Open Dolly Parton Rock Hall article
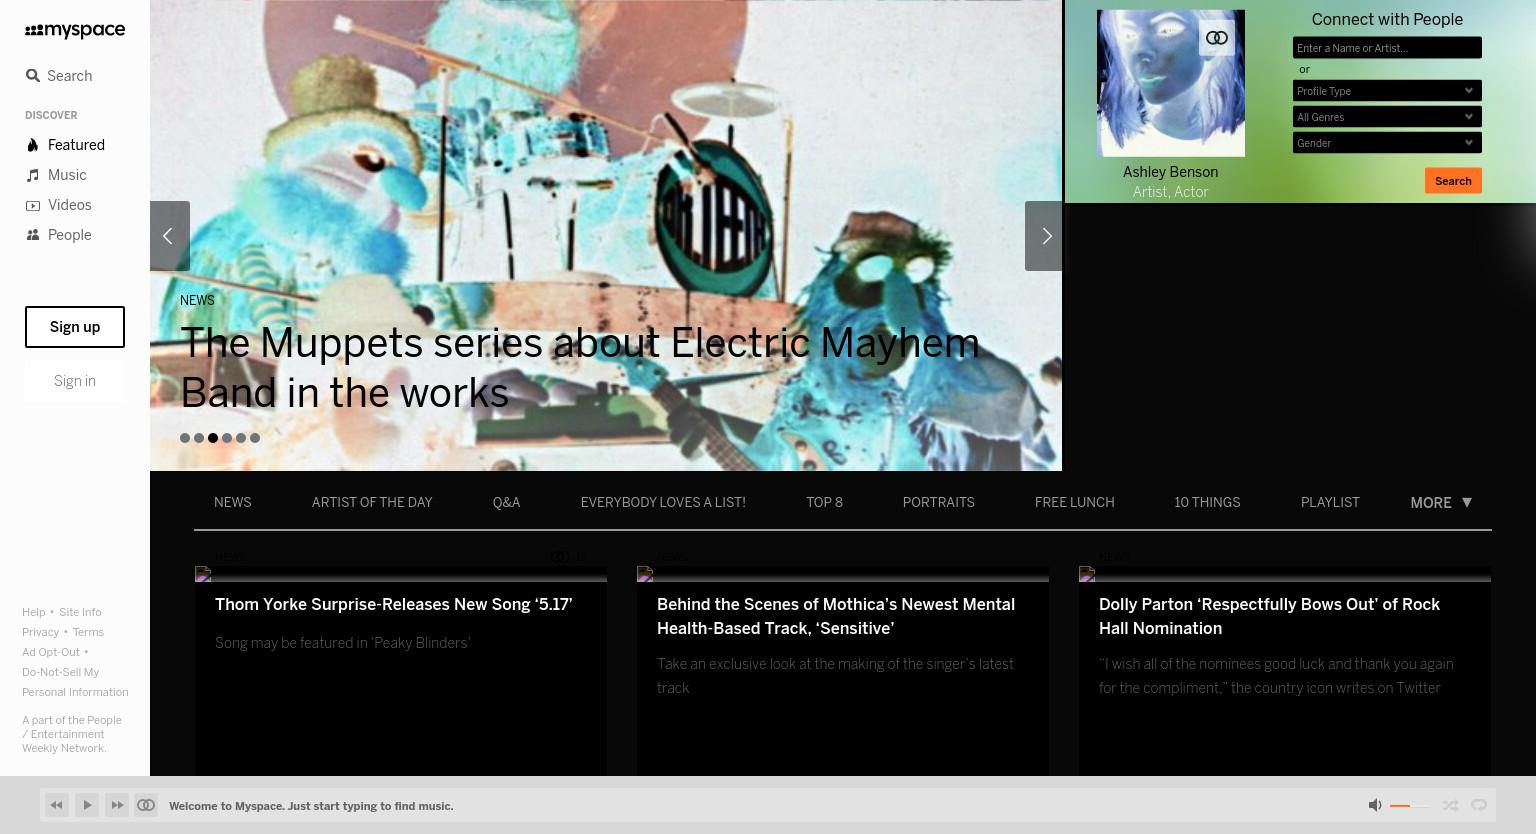The image size is (1536, 834). (1269, 617)
